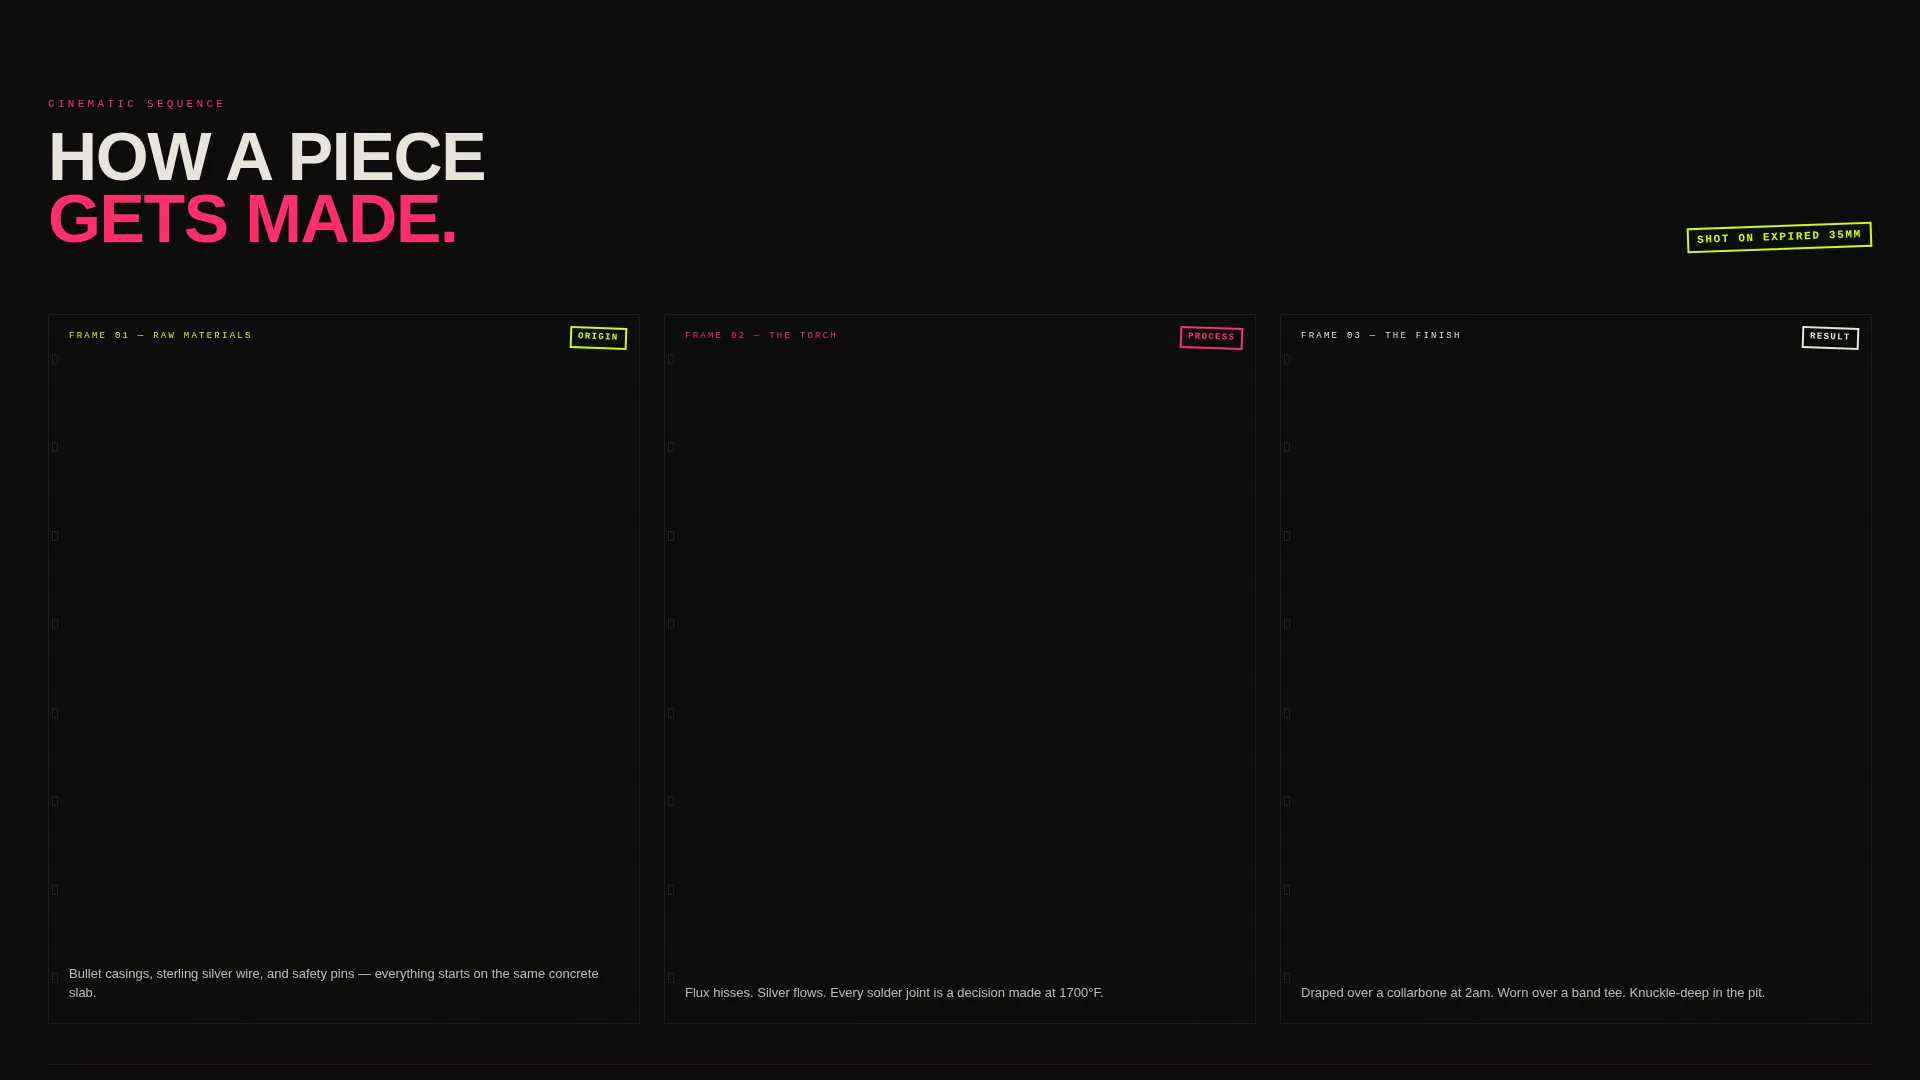Click the pink 'GETS MADE.' heading line
The width and height of the screenshot is (1920, 1080).
point(252,219)
